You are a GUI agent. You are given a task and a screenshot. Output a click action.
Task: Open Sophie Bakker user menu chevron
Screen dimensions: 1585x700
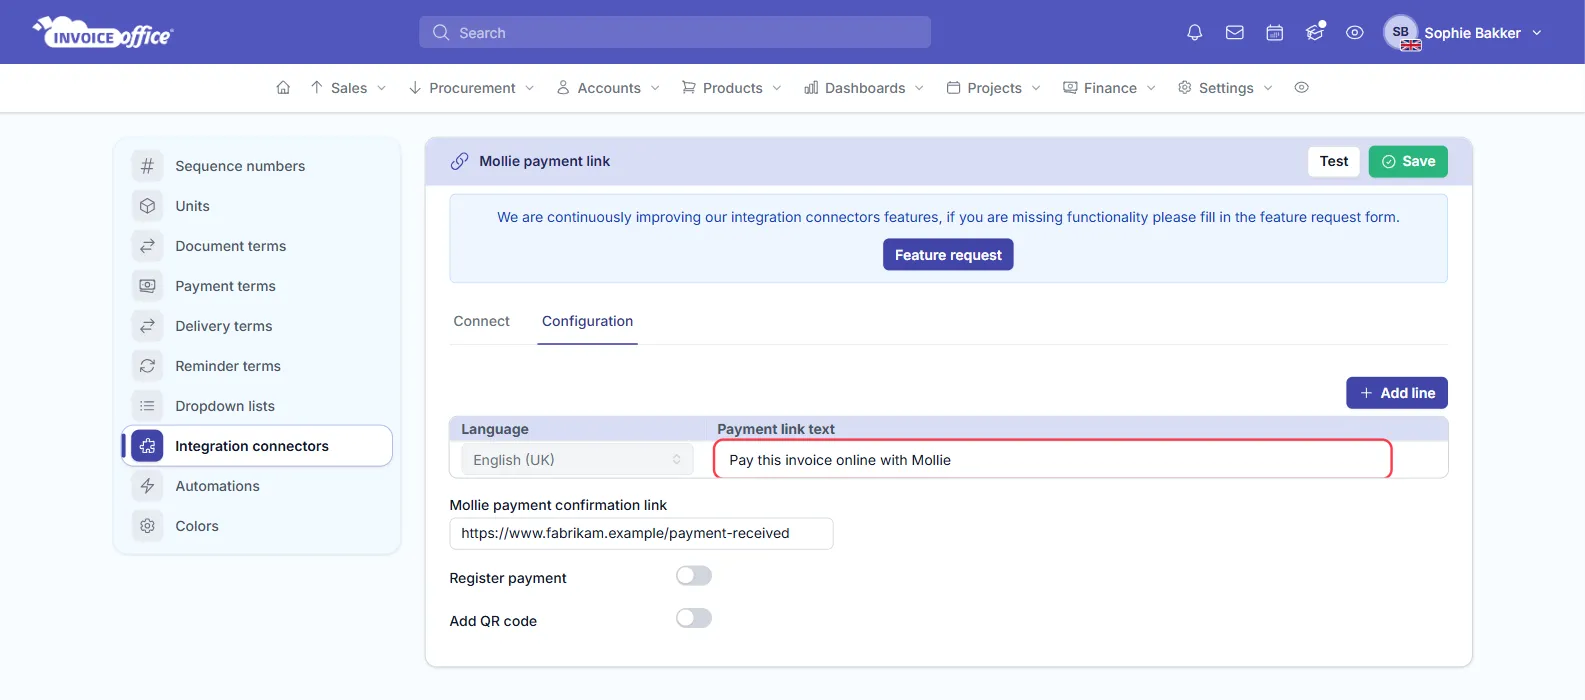1537,33
